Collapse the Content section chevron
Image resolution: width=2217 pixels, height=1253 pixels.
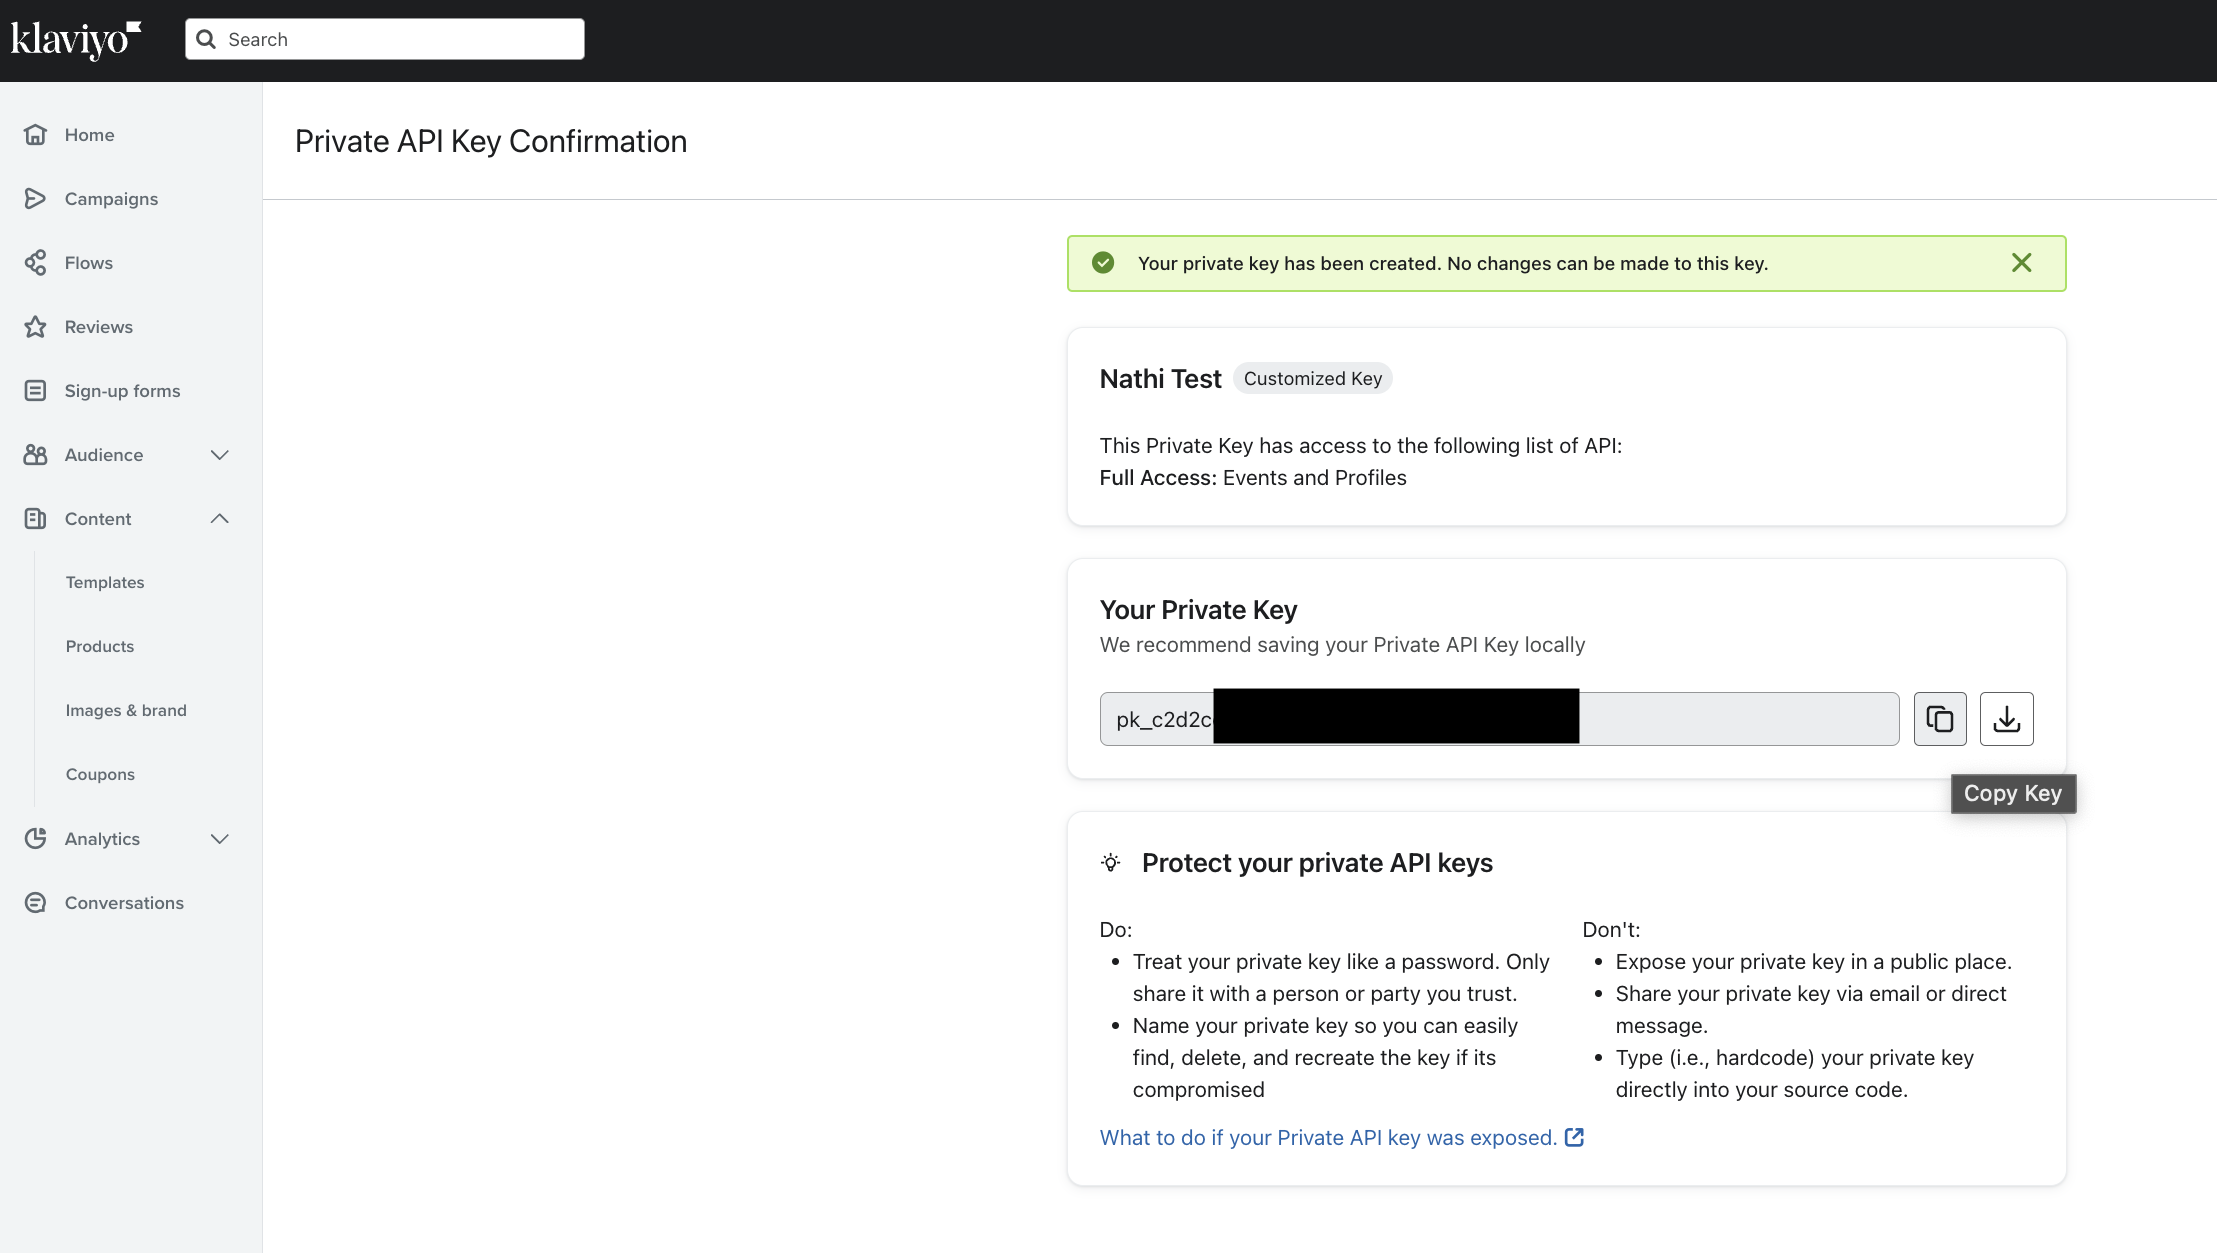220,519
